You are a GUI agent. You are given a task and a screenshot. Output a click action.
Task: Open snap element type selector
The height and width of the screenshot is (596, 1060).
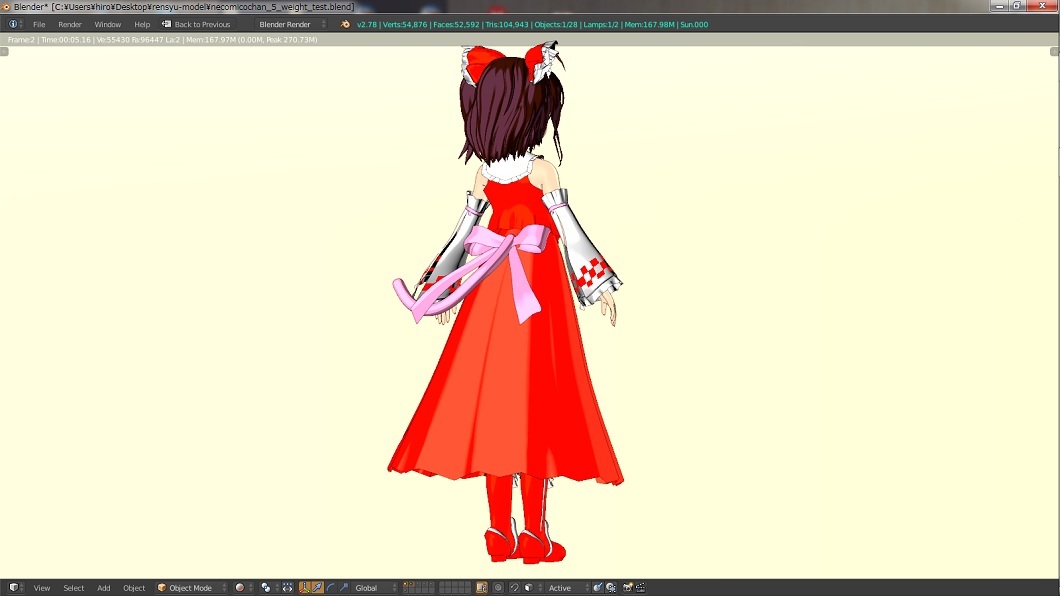(x=533, y=588)
